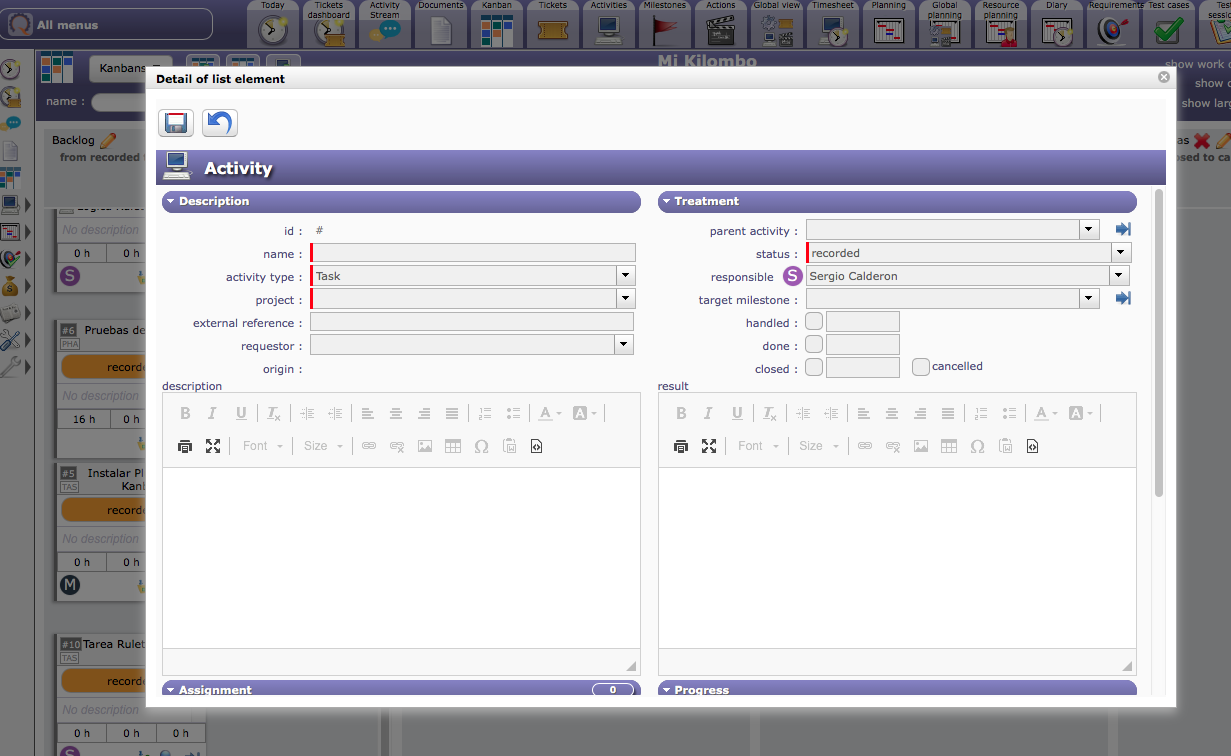Image resolution: width=1231 pixels, height=756 pixels.
Task: Go to parent activity arrow icon
Action: [1123, 230]
